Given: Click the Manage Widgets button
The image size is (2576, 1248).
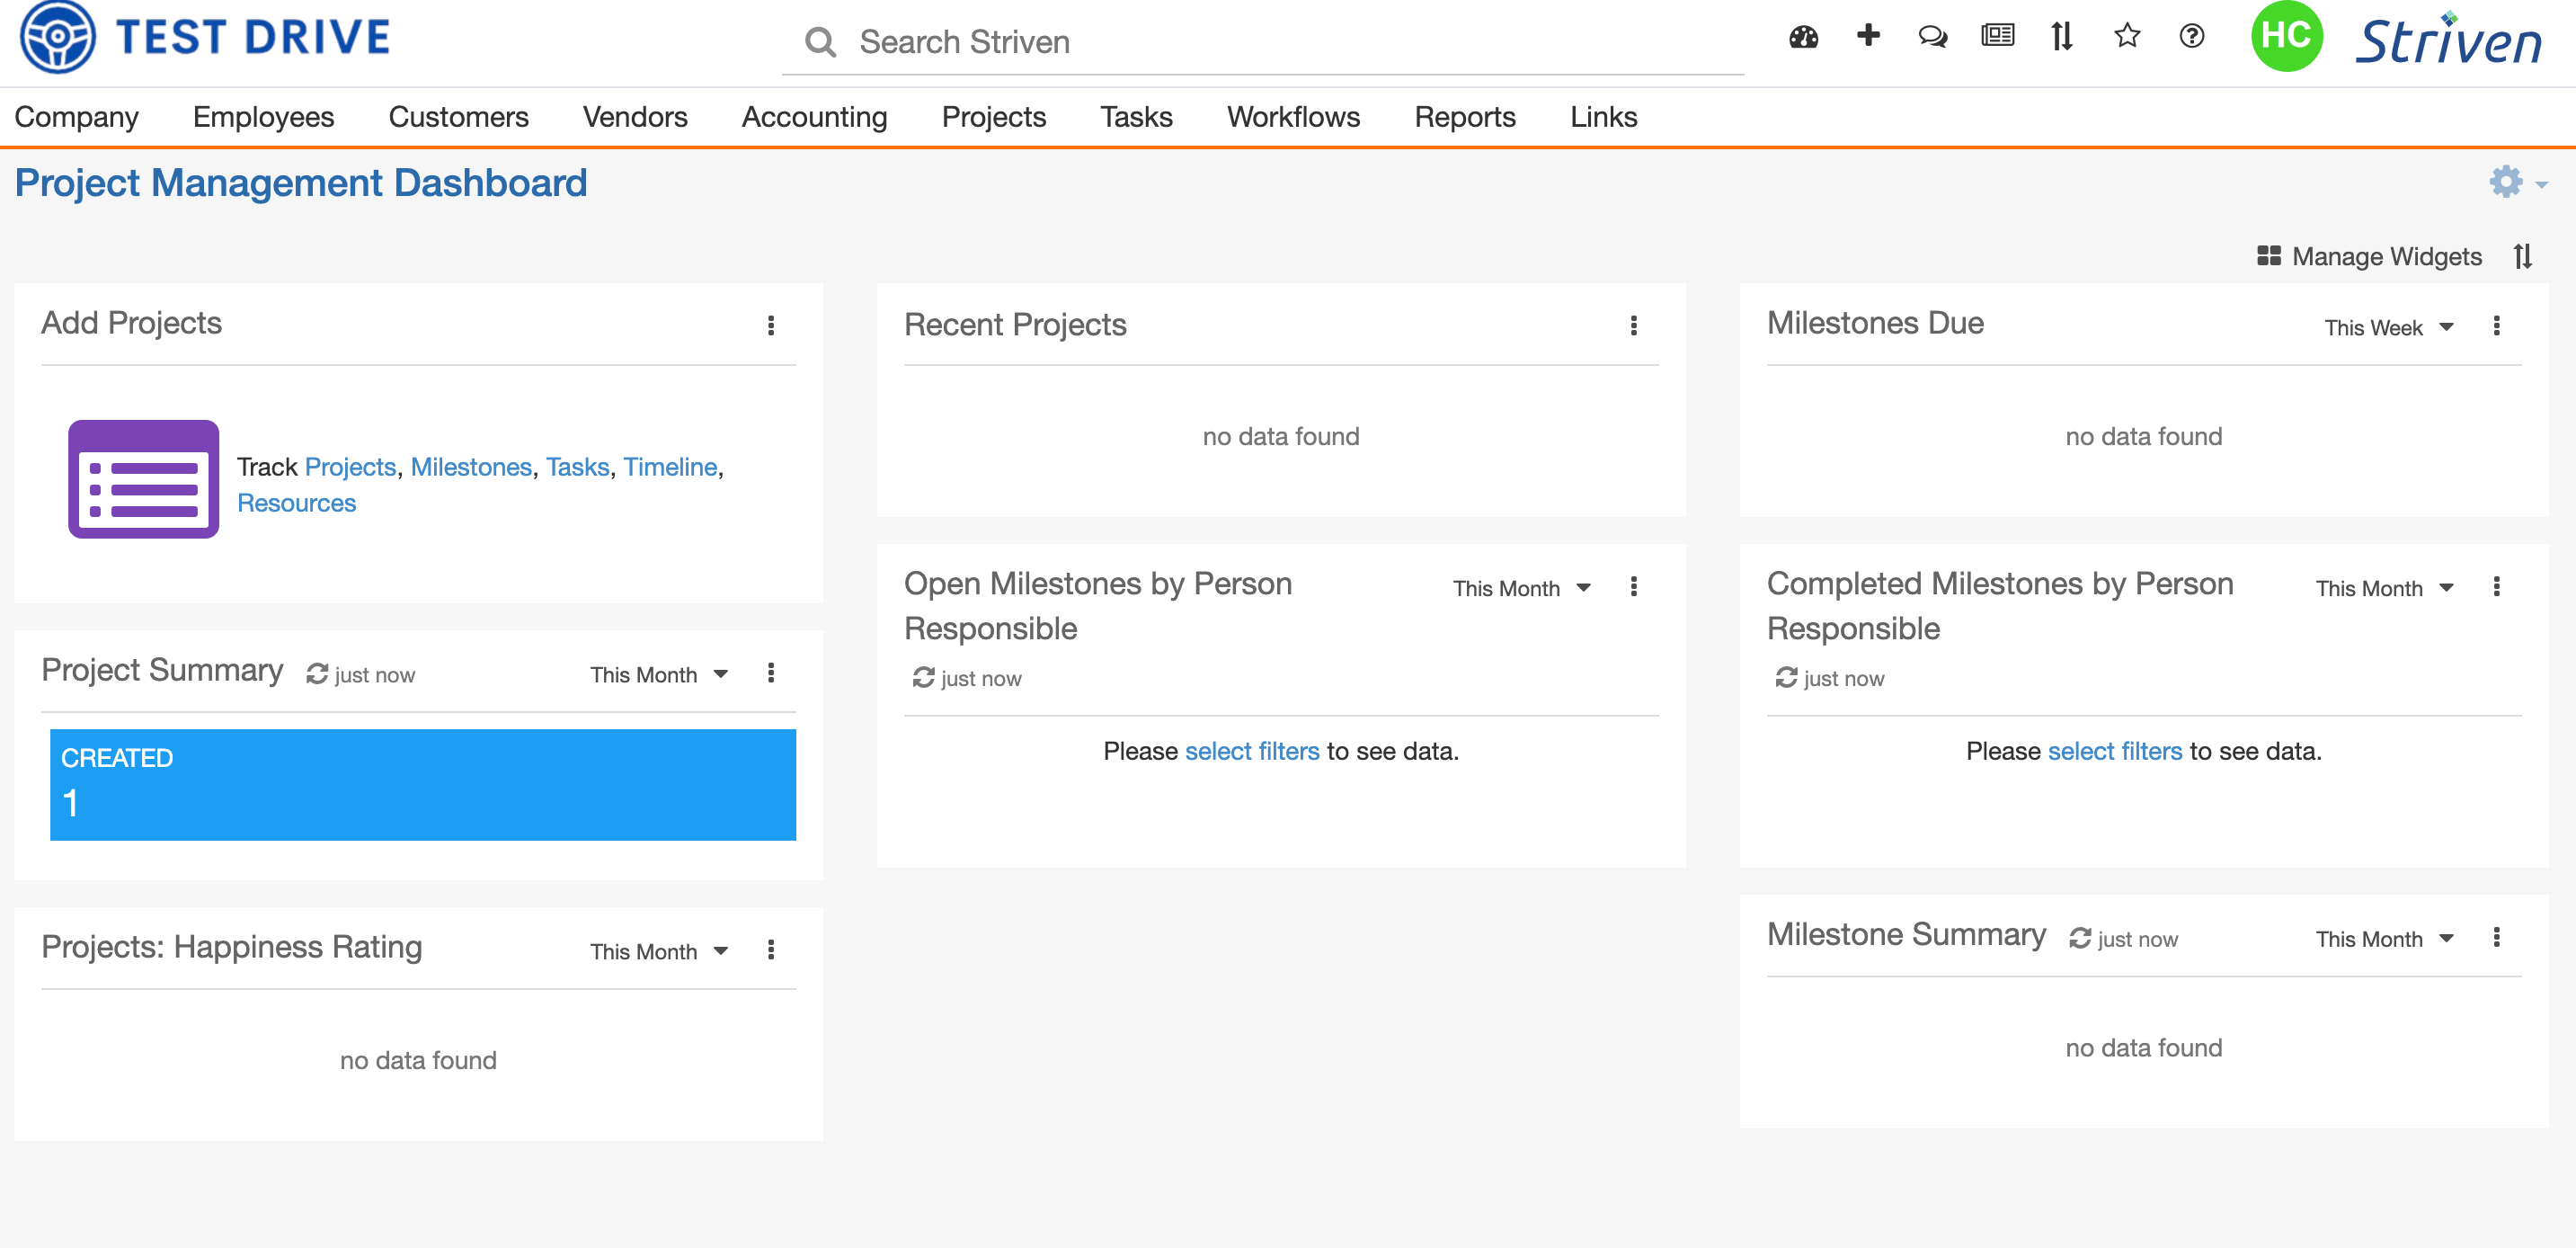Looking at the screenshot, I should pos(2369,257).
